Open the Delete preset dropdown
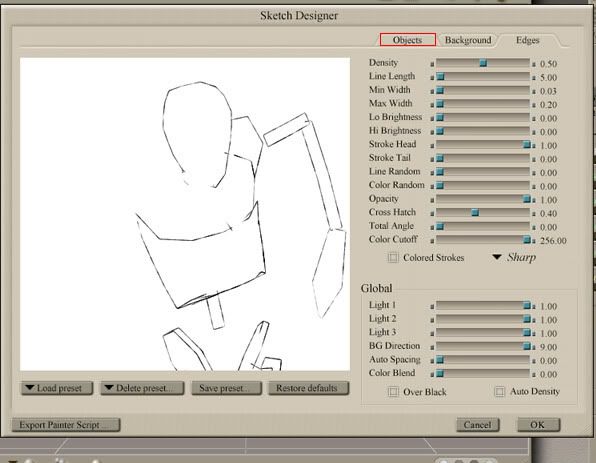The image size is (596, 463). pos(142,388)
